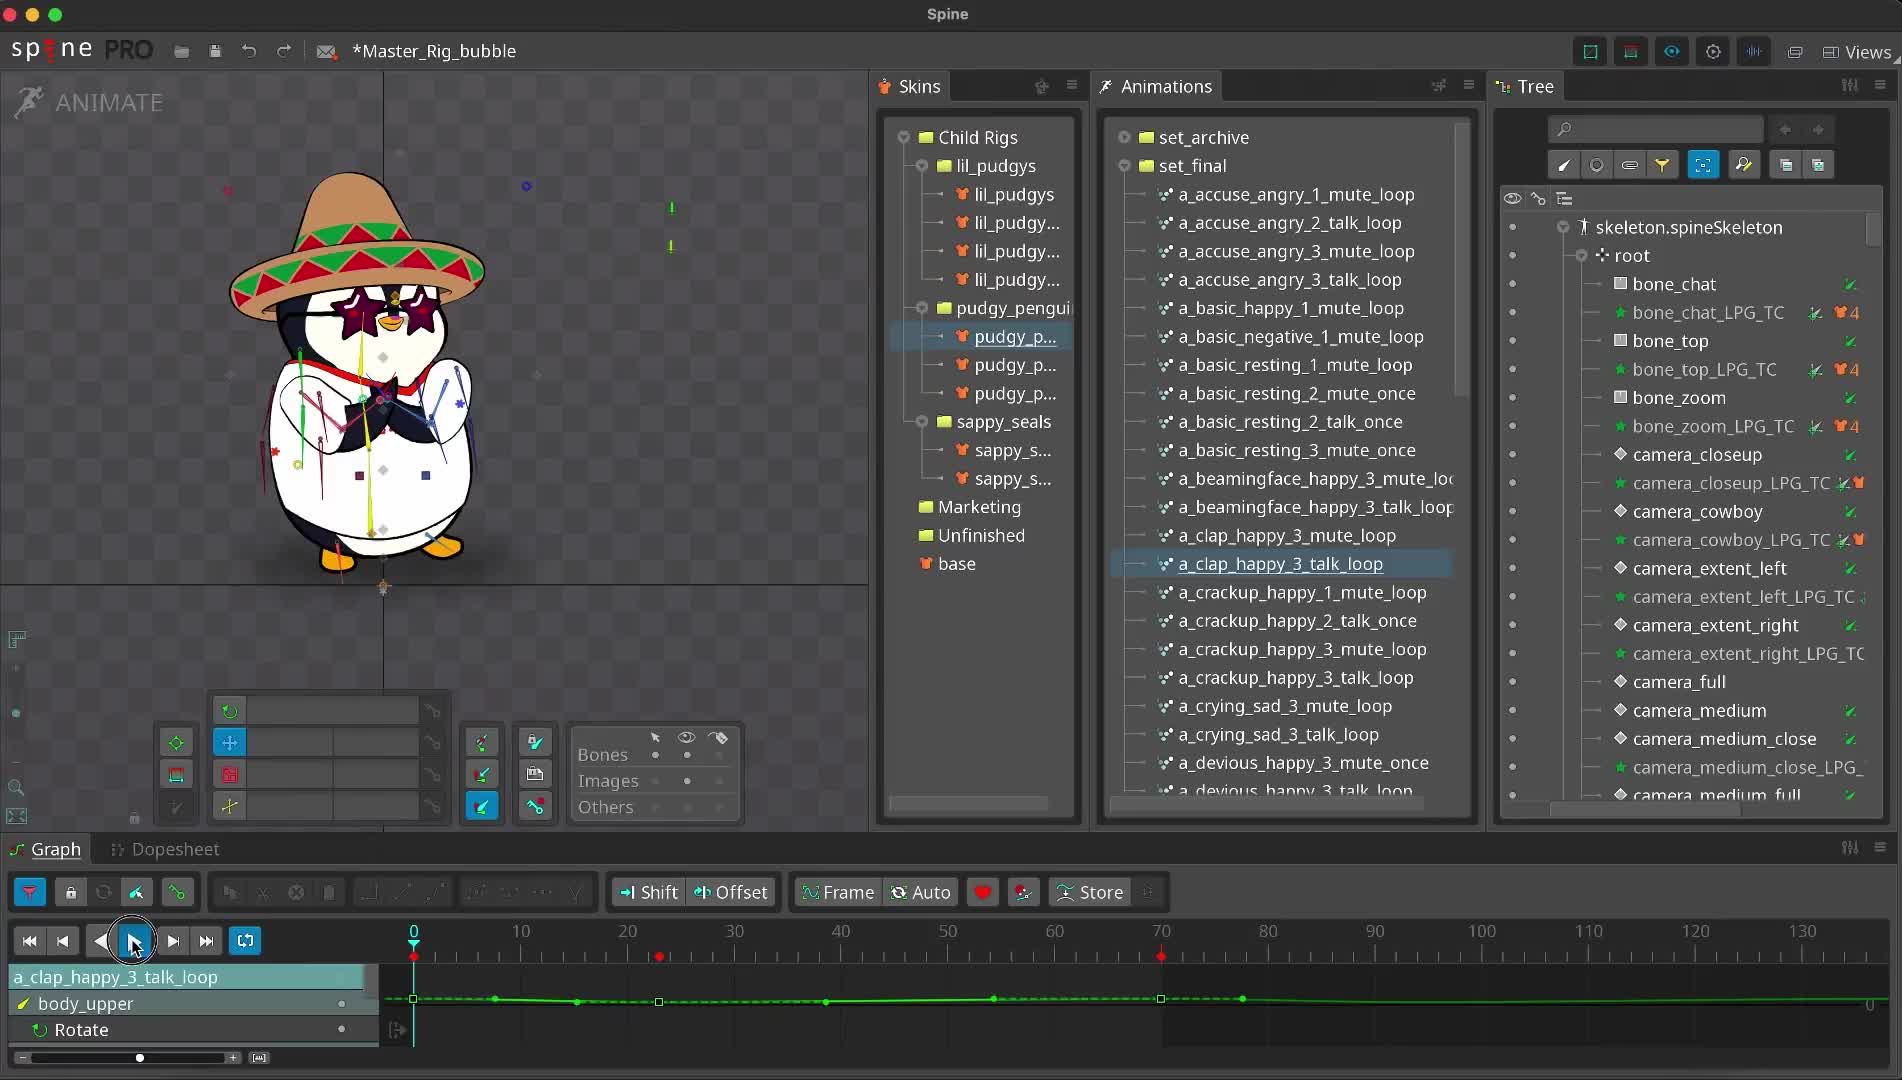
Task: Collapse the sappy_seals folder
Action: [x=922, y=422]
